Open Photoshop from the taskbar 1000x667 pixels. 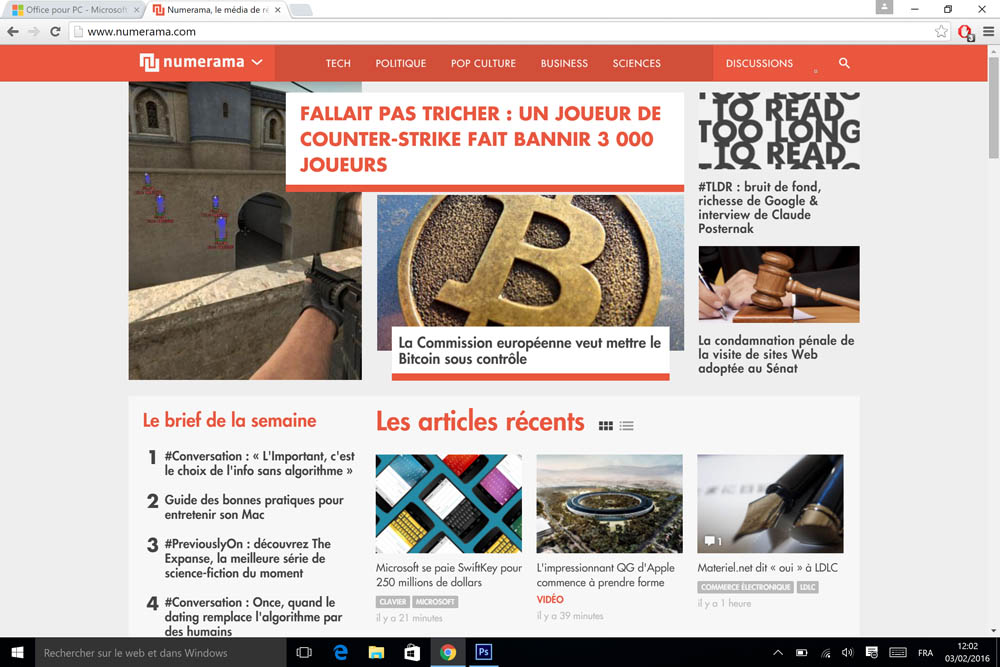[483, 652]
